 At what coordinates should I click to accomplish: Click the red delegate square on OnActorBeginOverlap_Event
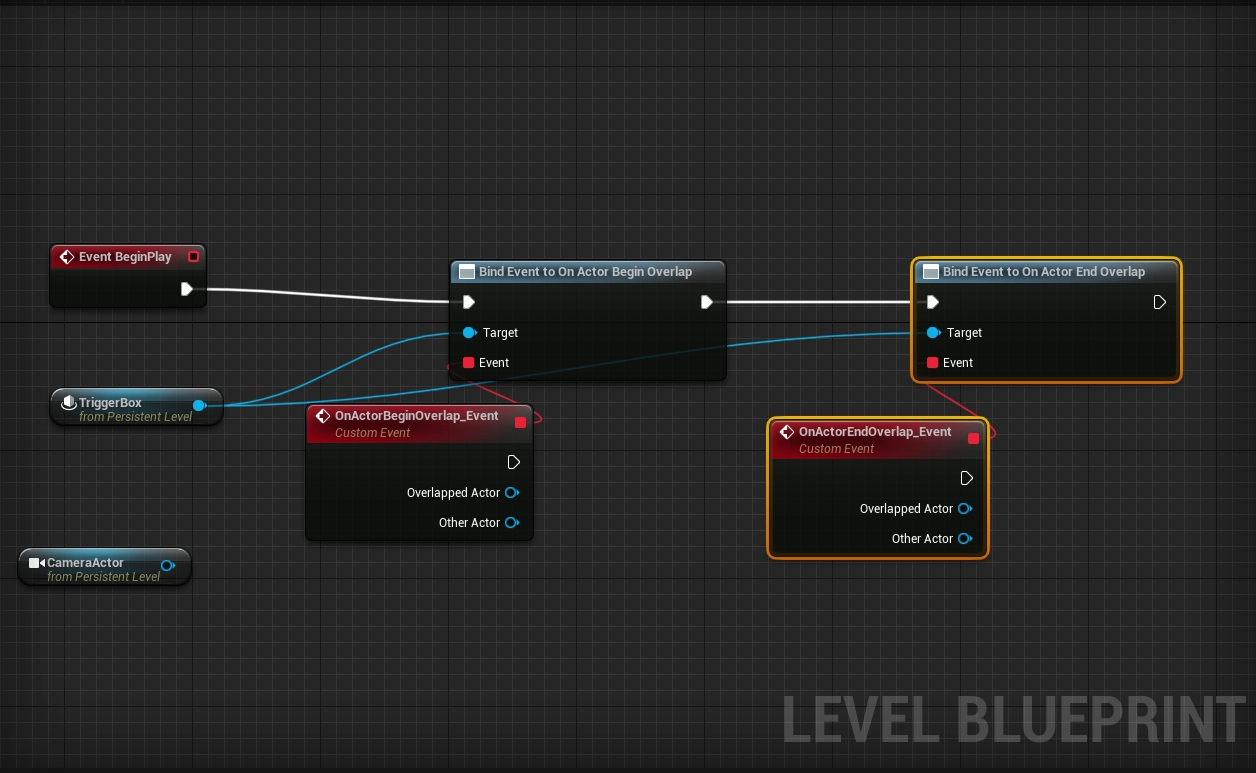[x=520, y=422]
